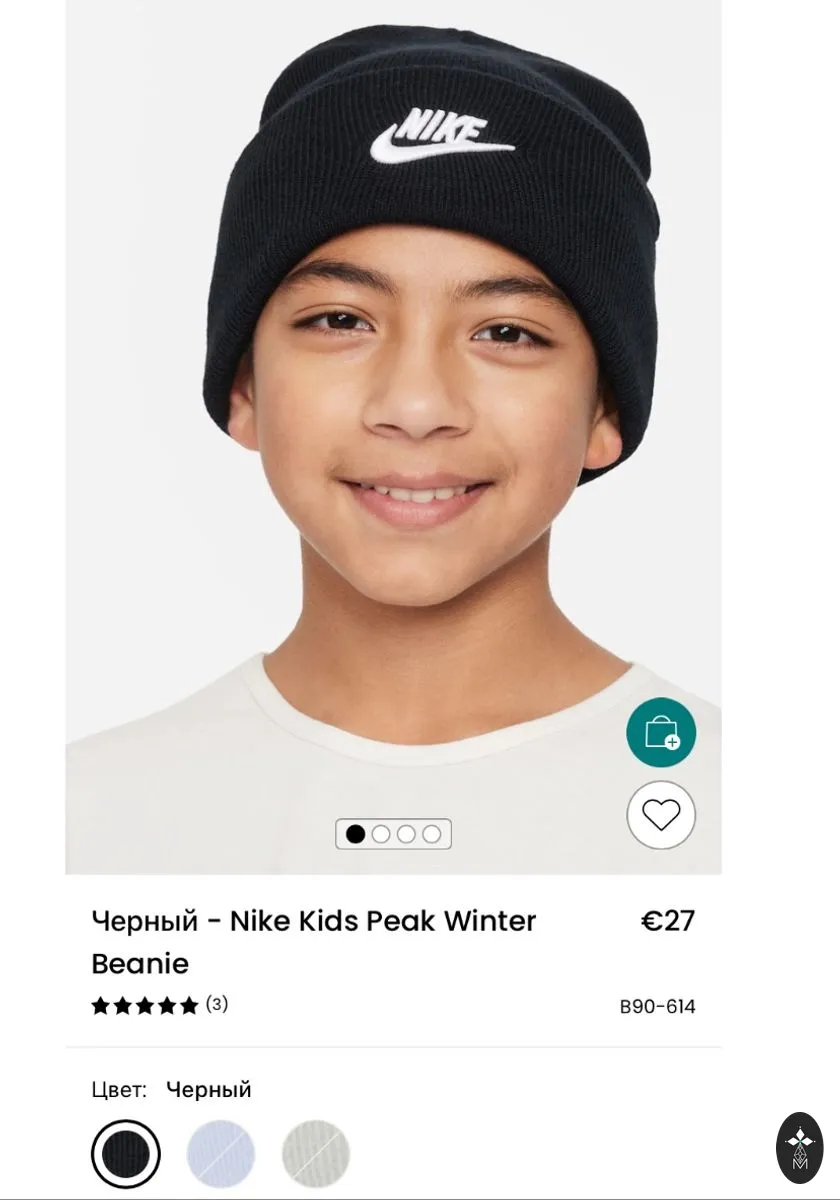840x1200 pixels.
Task: Click the fifth rating star
Action: (189, 1006)
